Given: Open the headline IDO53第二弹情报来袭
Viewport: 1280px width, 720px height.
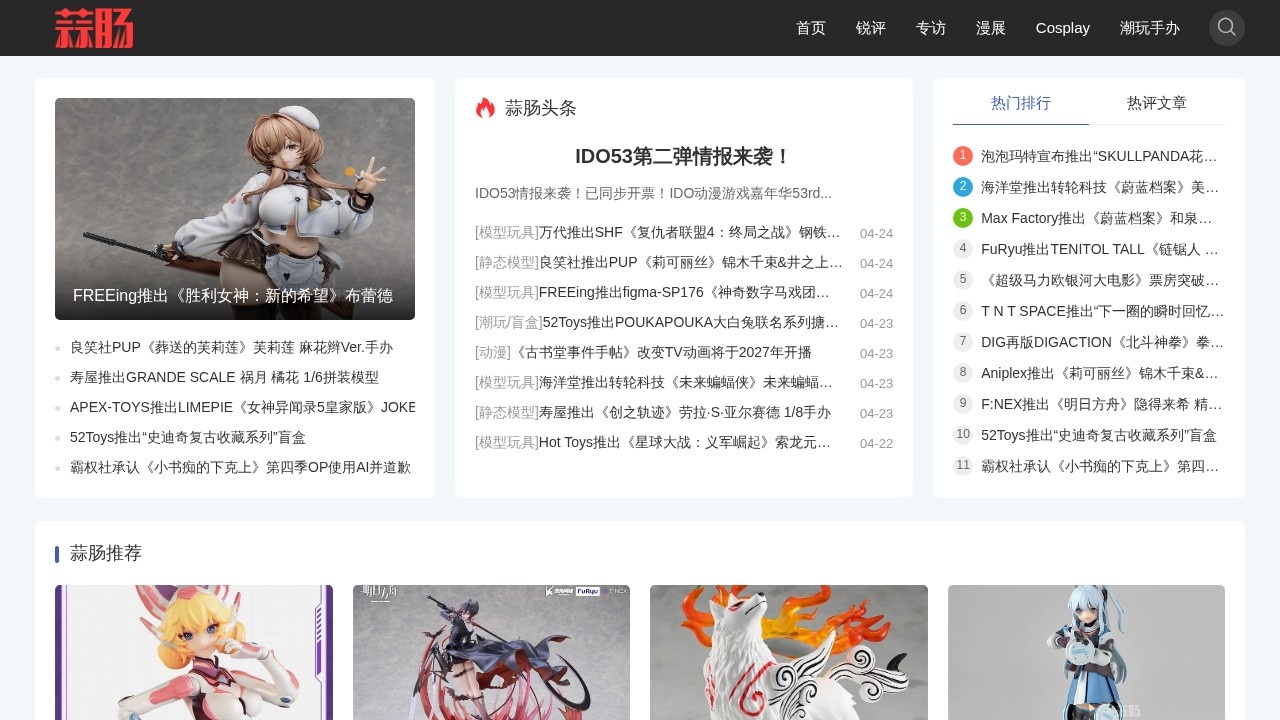Looking at the screenshot, I should click(x=683, y=157).
